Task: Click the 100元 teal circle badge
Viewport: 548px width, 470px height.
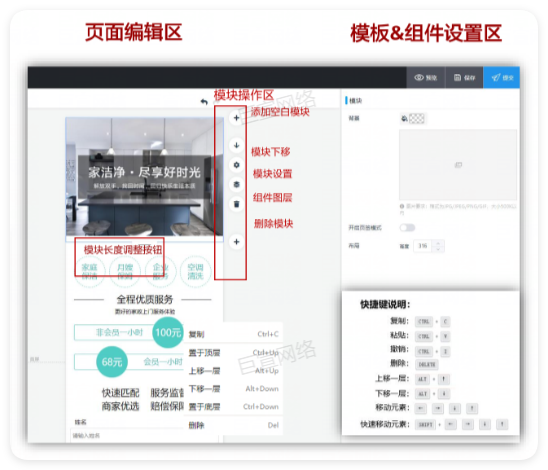Action: (x=168, y=332)
